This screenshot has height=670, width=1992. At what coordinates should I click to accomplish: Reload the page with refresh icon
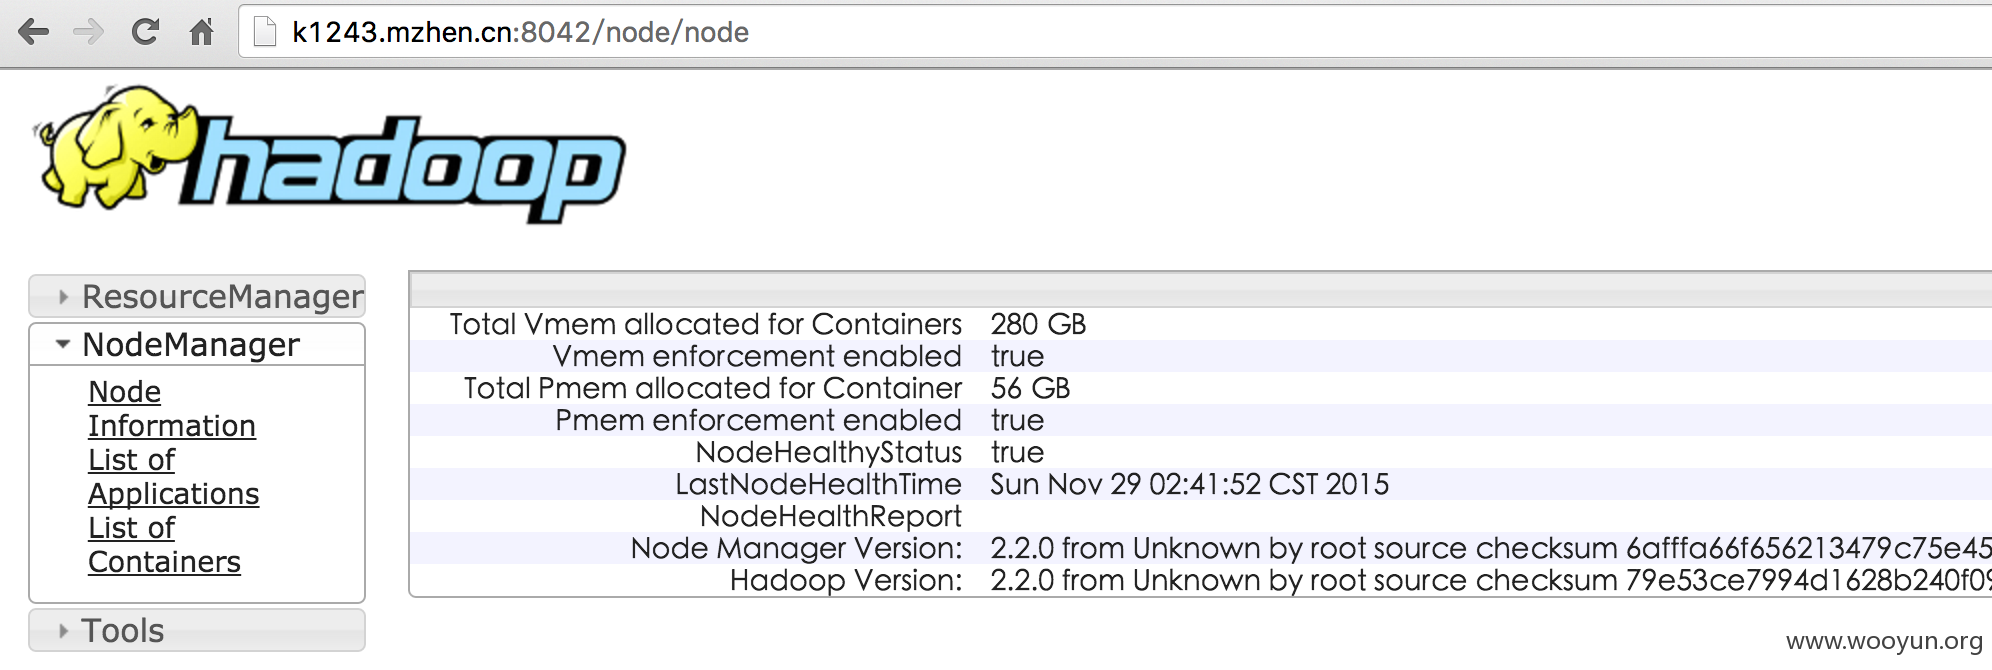click(x=145, y=32)
